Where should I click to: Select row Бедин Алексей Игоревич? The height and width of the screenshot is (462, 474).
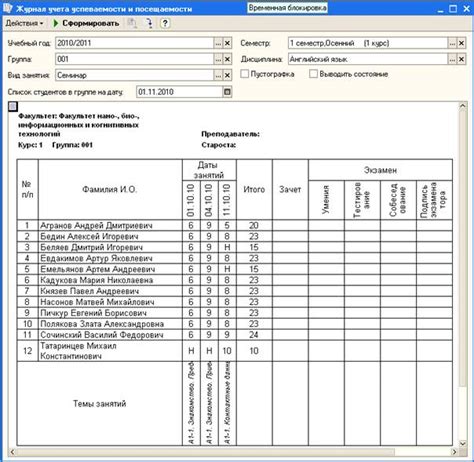point(235,237)
